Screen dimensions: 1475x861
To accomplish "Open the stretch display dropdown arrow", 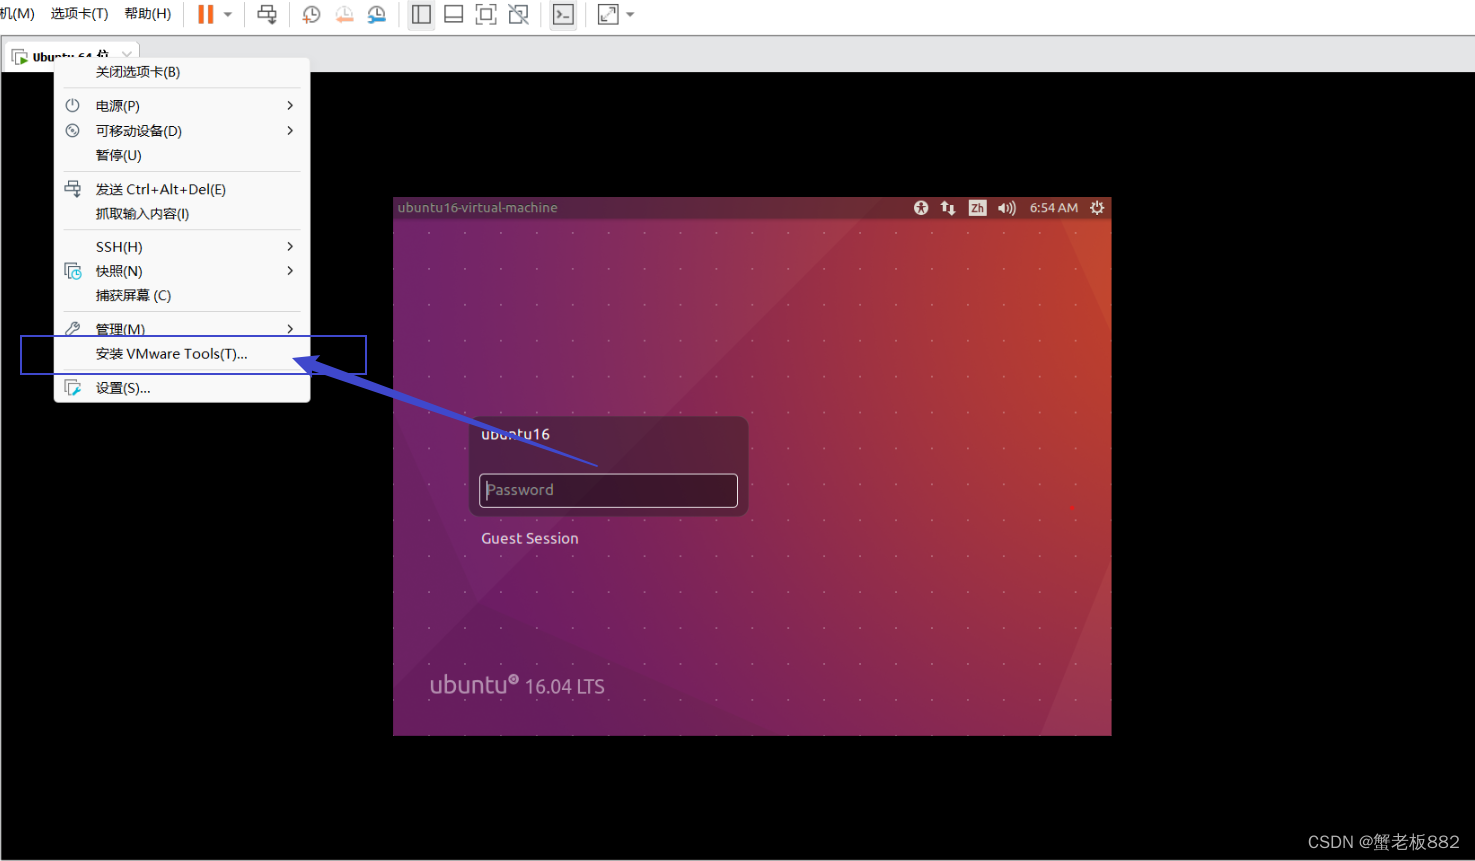I will click(630, 14).
